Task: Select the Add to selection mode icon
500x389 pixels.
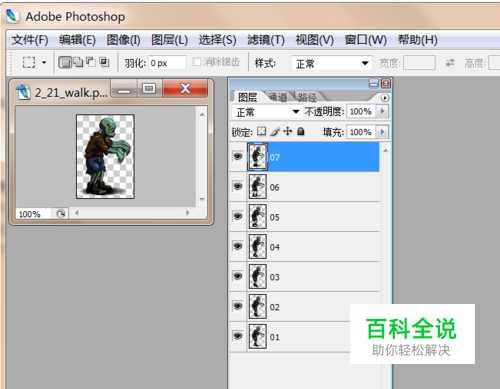Action: (78, 62)
